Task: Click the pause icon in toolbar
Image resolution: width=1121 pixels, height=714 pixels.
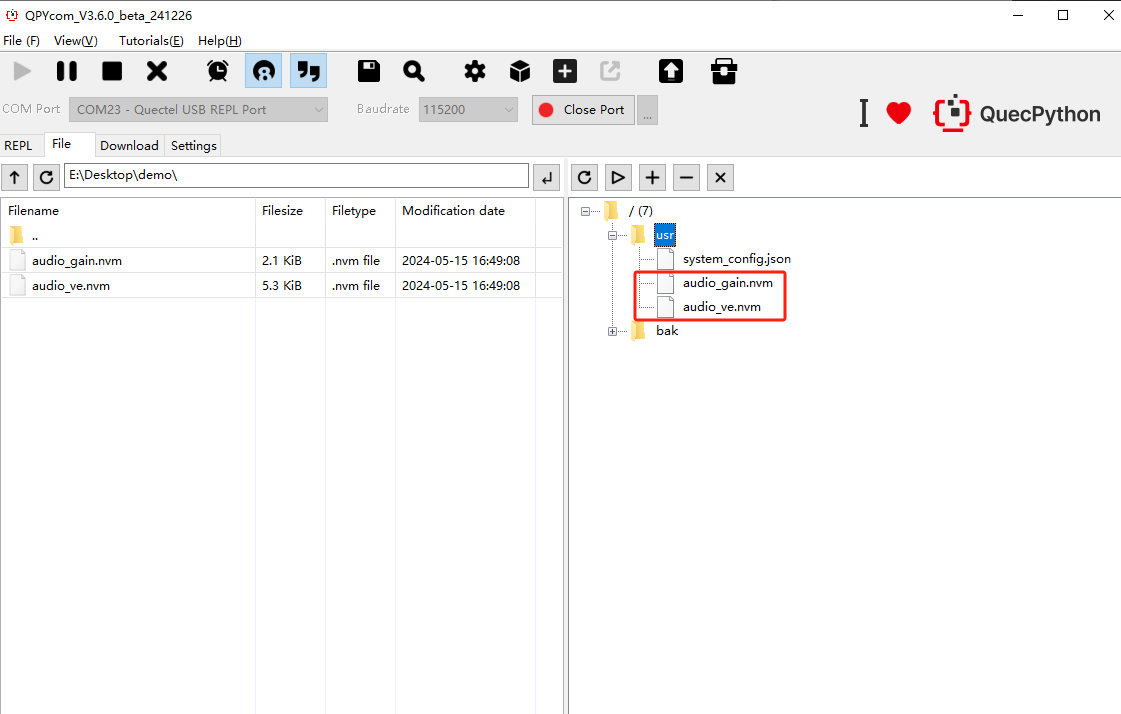Action: [x=67, y=71]
